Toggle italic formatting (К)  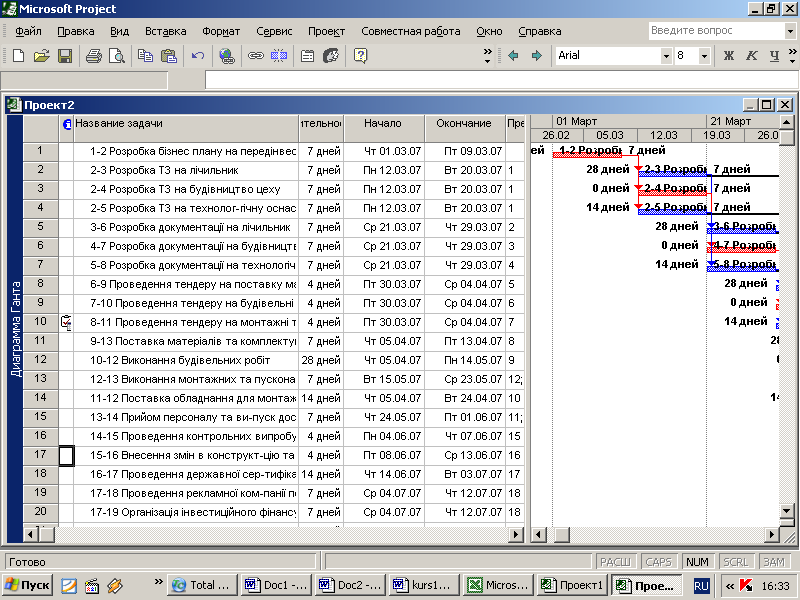751,56
